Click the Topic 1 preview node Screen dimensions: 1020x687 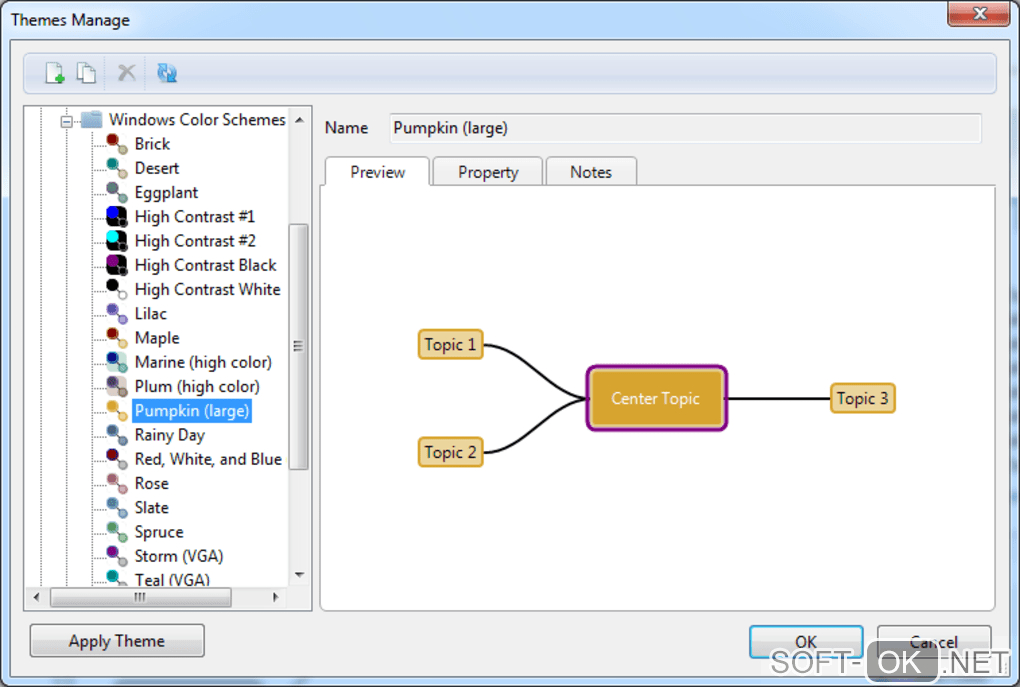450,344
